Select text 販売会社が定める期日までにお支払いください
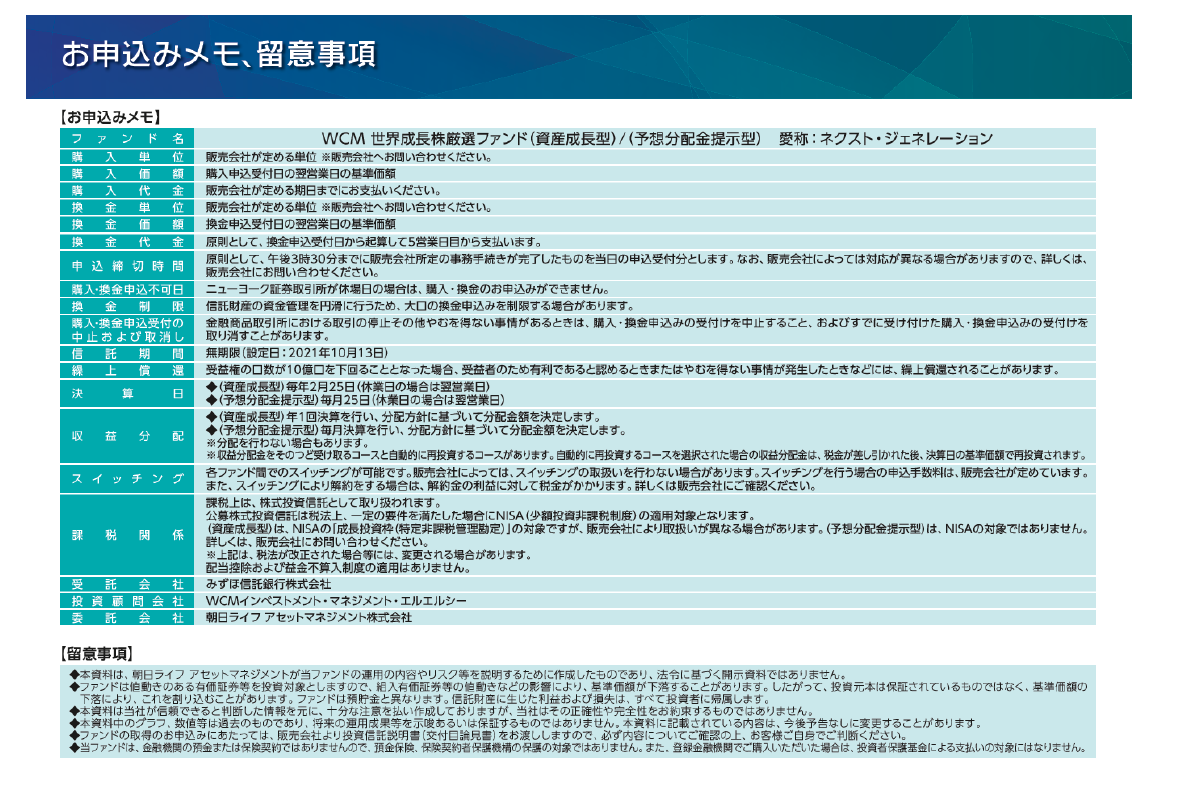The height and width of the screenshot is (788, 1193). [x=324, y=190]
